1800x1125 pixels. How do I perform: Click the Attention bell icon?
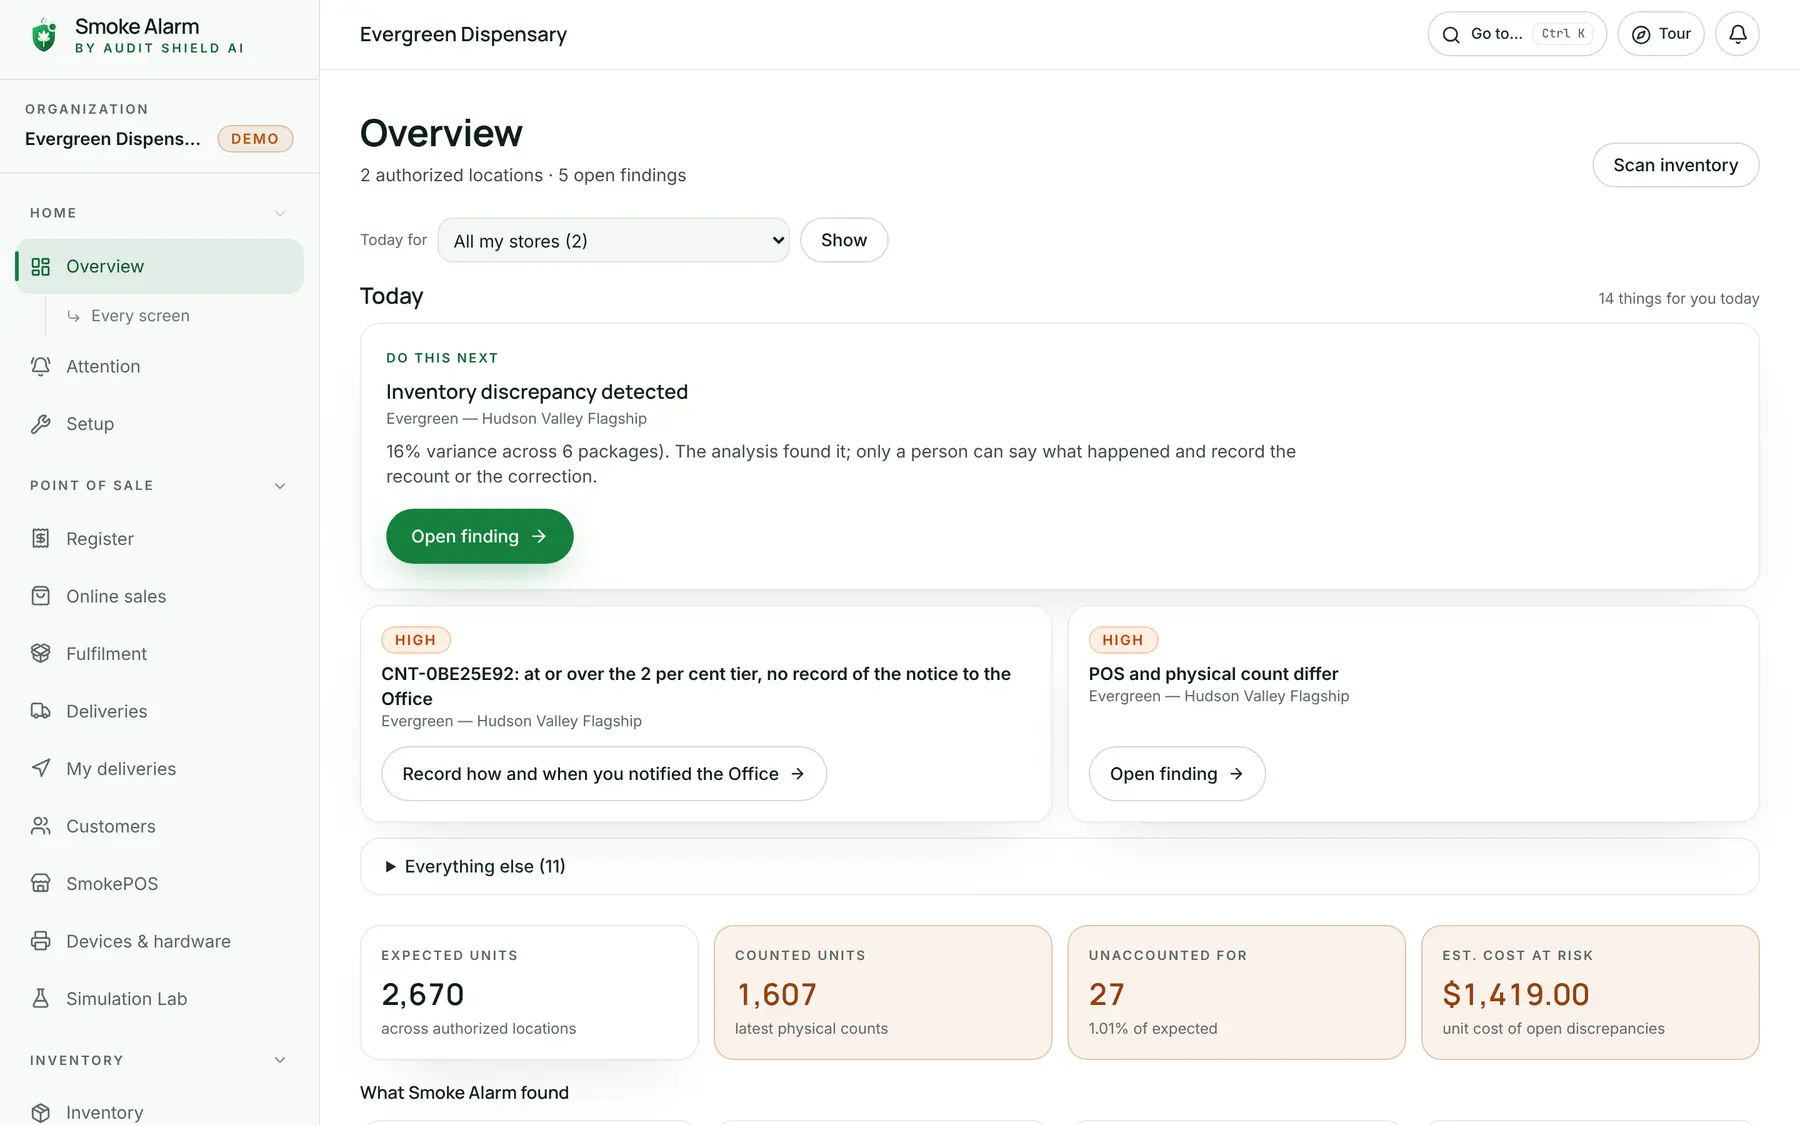pyautogui.click(x=40, y=367)
